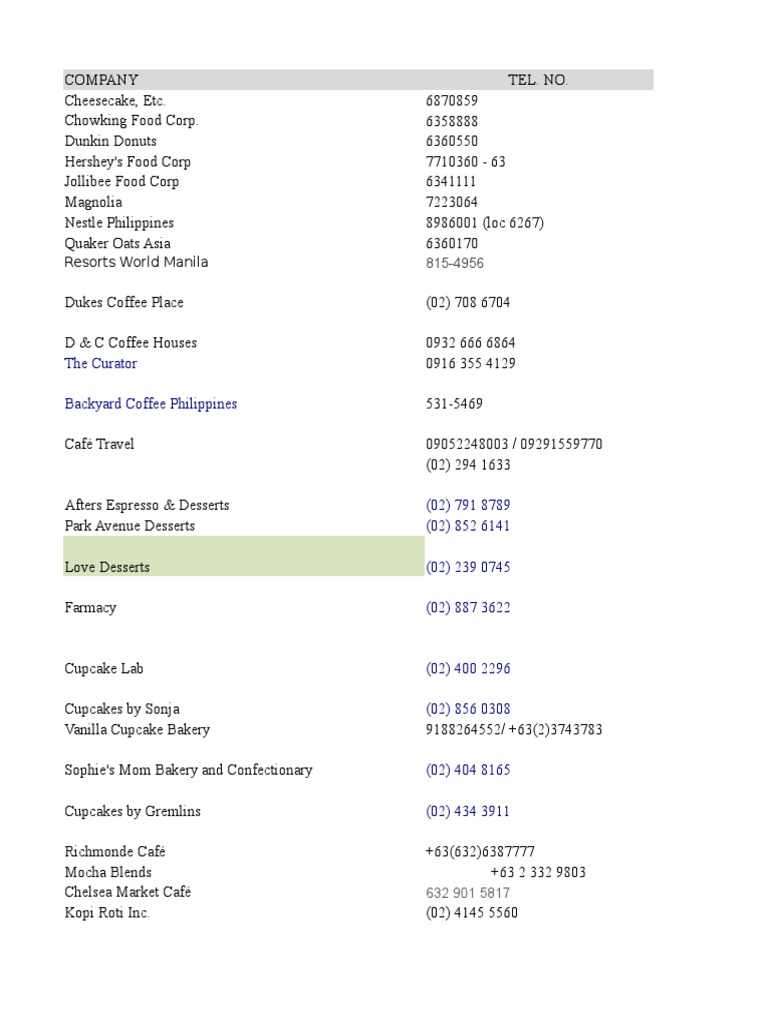The image size is (768, 1024).
Task: Select the Dukes Coffee Place entry
Action: tap(124, 303)
